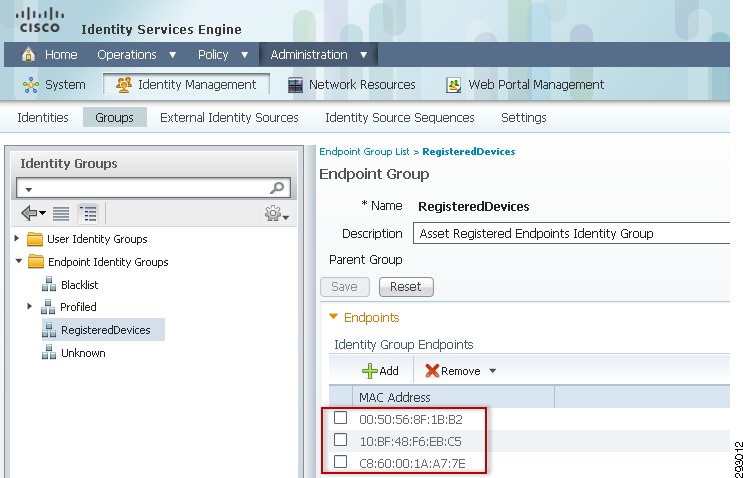Screen dimensions: 743x478
Task: Click the Remove button label
Action: pyautogui.click(x=461, y=371)
